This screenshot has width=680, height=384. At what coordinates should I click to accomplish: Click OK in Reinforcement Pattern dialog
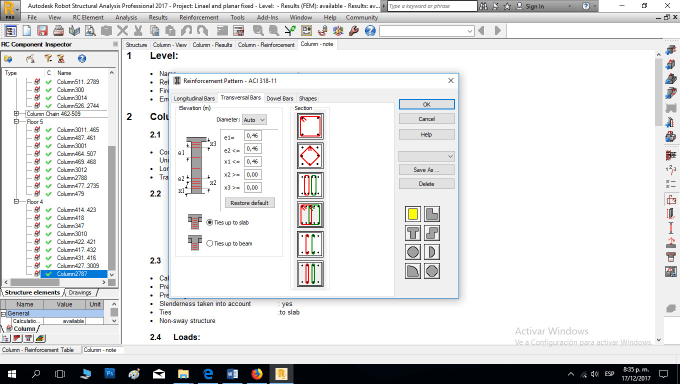click(427, 105)
